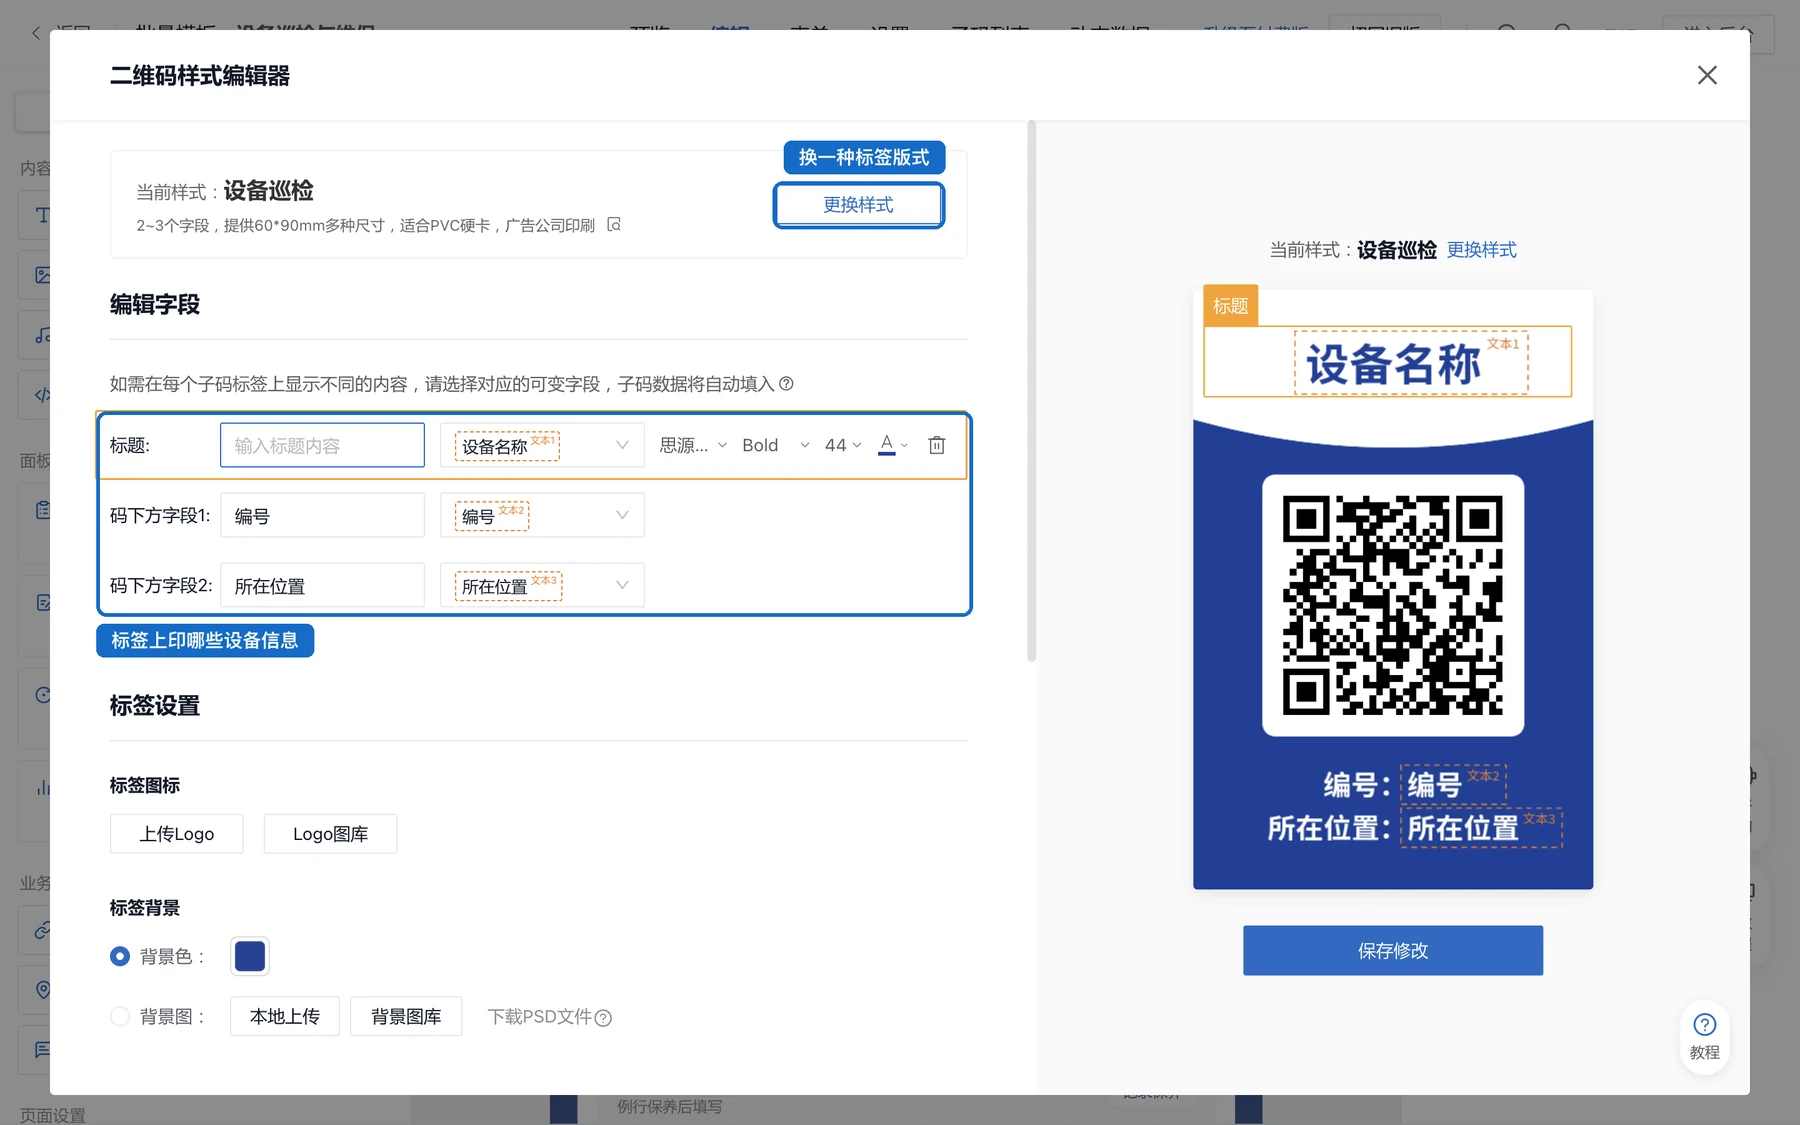
Task: Open the 设备名称 variable field dropdown
Action: click(x=542, y=445)
